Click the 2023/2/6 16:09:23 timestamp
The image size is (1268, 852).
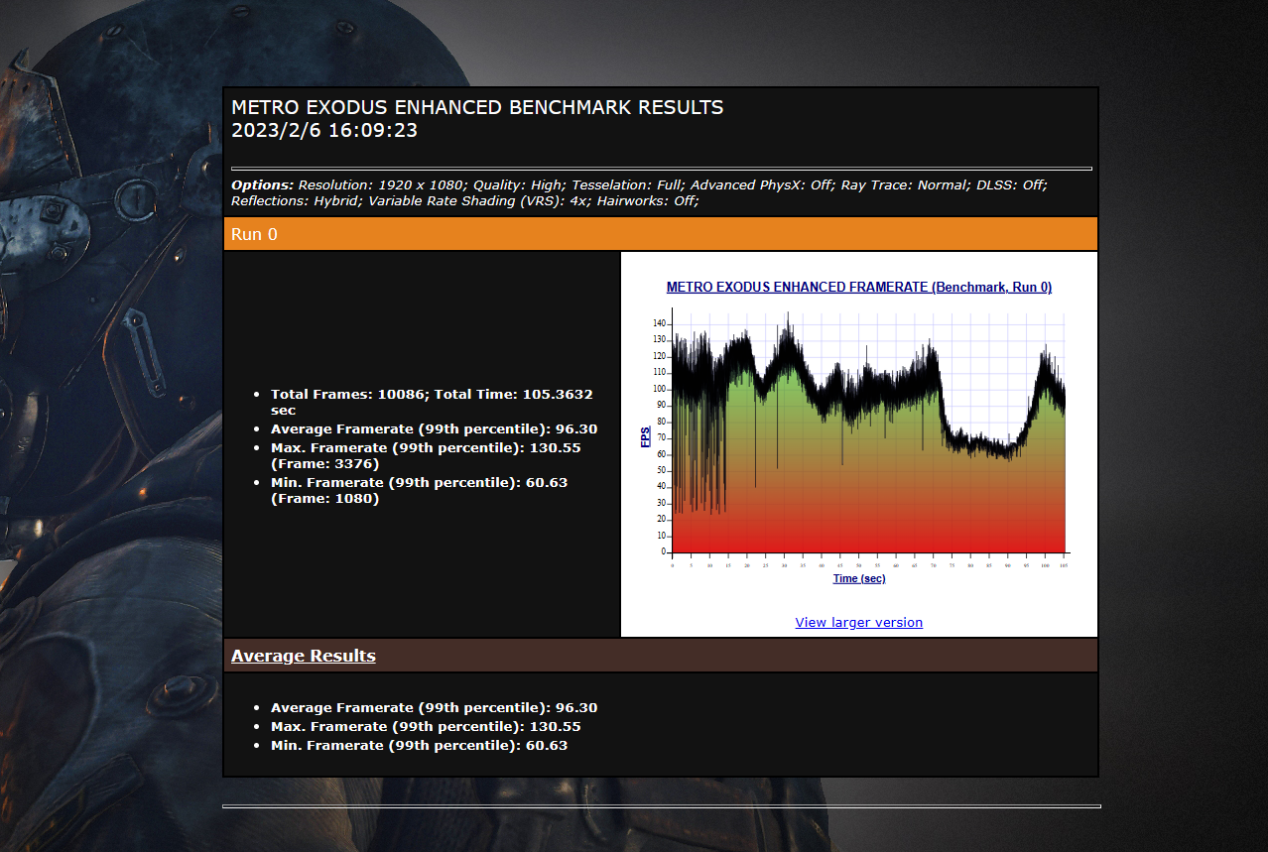pos(324,130)
